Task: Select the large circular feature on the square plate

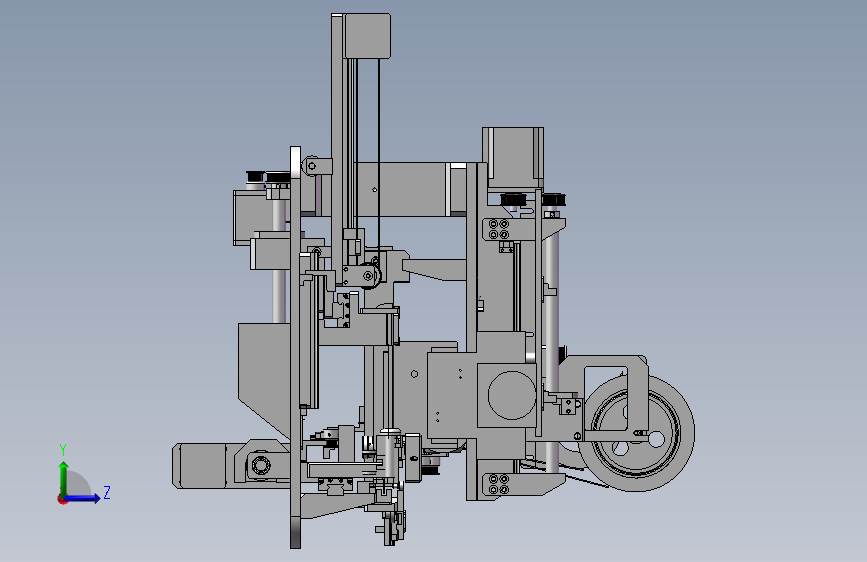Action: click(511, 395)
